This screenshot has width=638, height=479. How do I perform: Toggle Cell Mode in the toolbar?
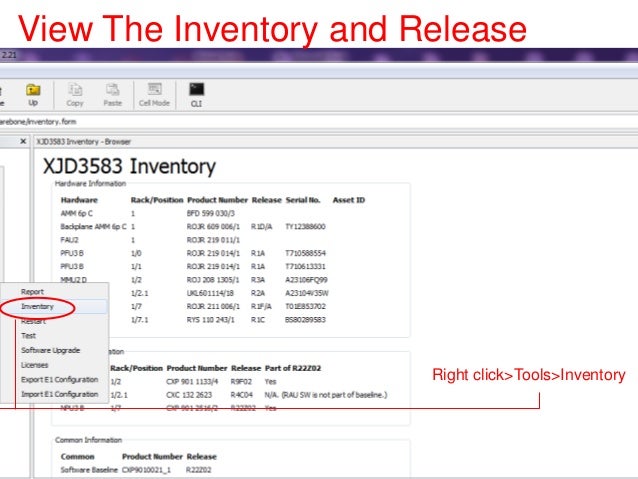pos(154,95)
